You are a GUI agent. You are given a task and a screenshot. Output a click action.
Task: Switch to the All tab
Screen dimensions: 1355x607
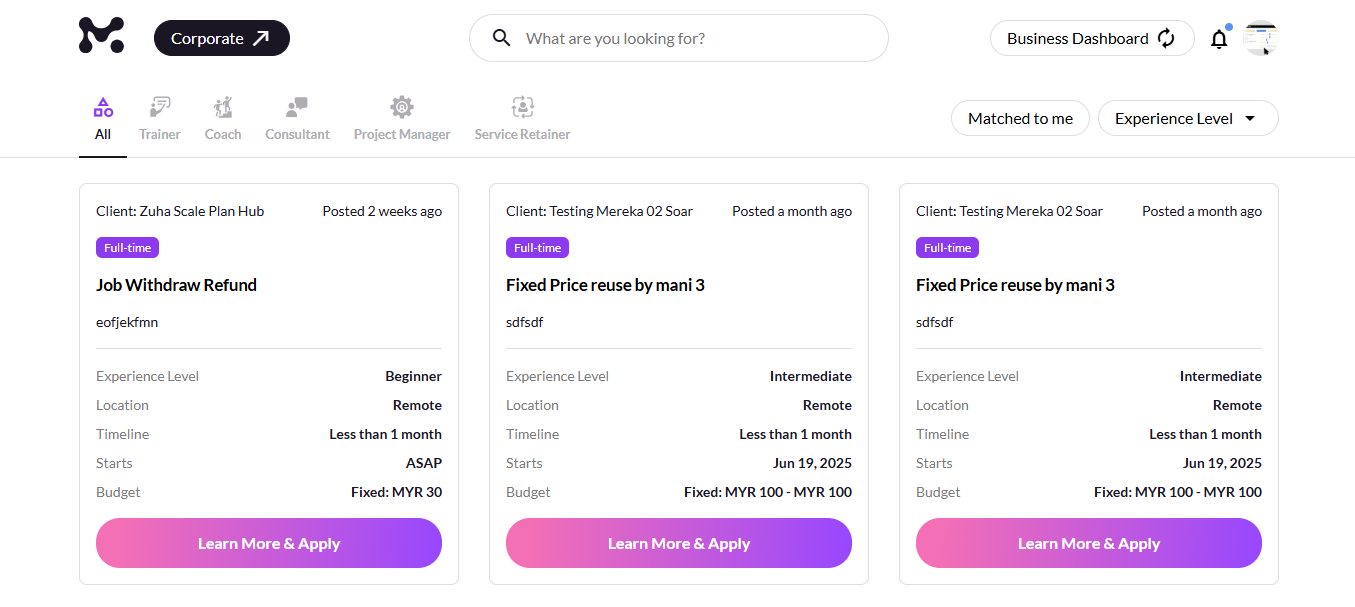(103, 119)
